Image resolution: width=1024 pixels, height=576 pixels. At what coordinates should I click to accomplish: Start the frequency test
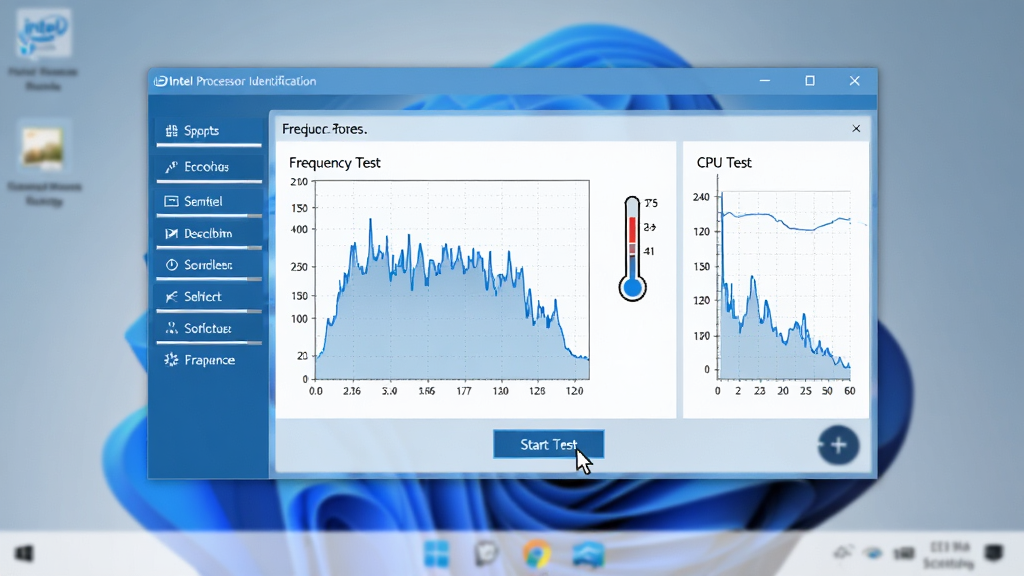549,444
